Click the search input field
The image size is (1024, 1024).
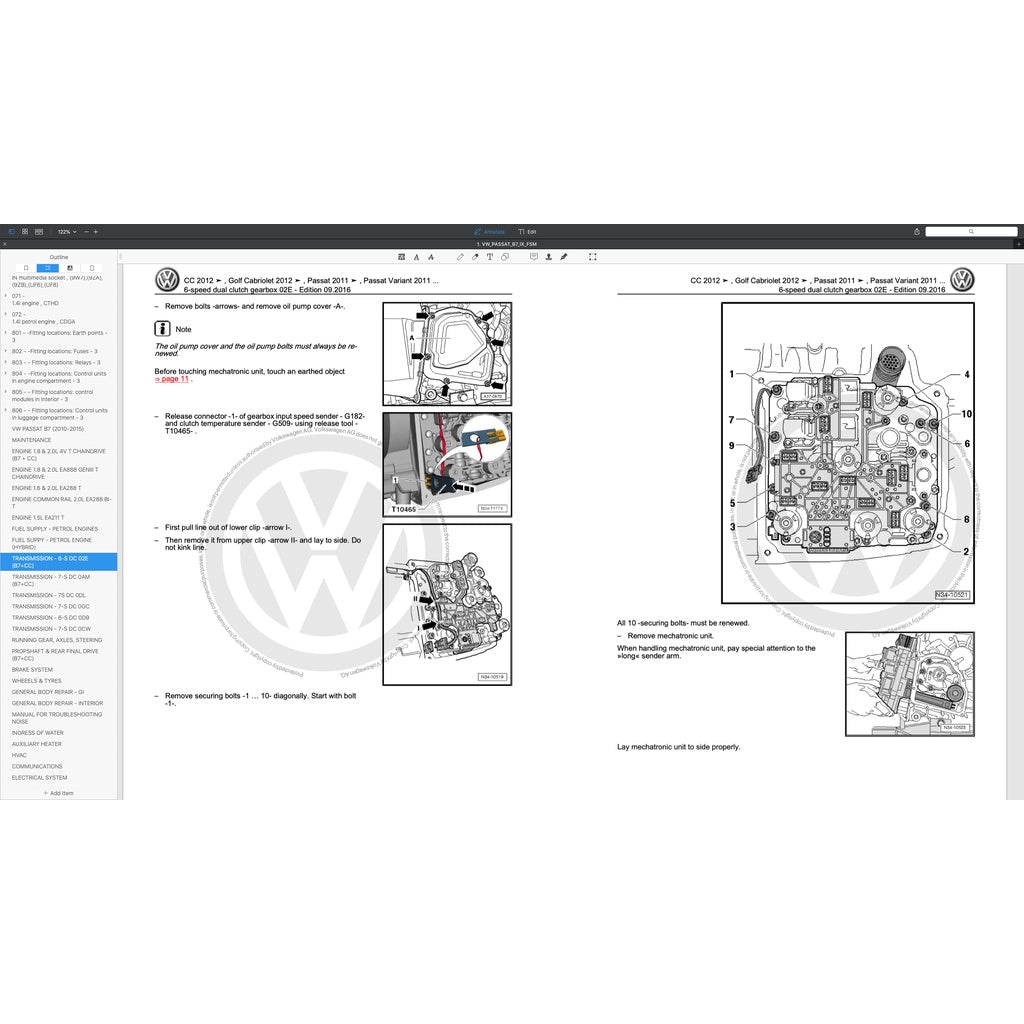[970, 231]
